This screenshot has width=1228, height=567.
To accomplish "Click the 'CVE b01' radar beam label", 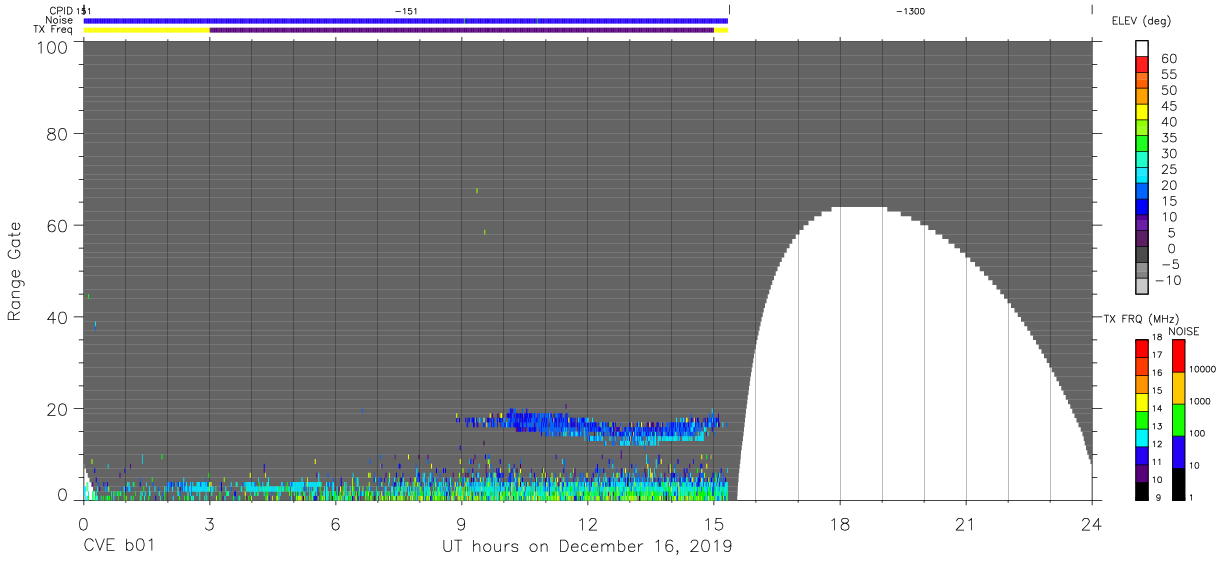I will [118, 547].
